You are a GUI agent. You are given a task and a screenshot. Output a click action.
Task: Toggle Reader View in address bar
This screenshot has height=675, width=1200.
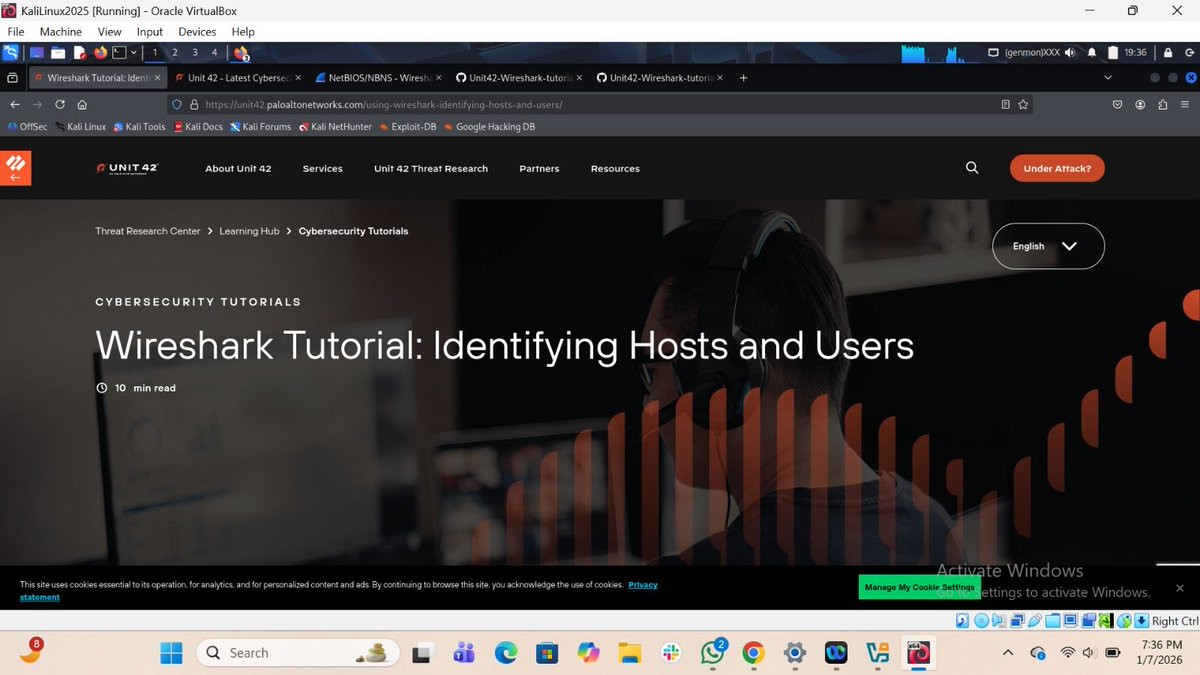coord(1005,104)
